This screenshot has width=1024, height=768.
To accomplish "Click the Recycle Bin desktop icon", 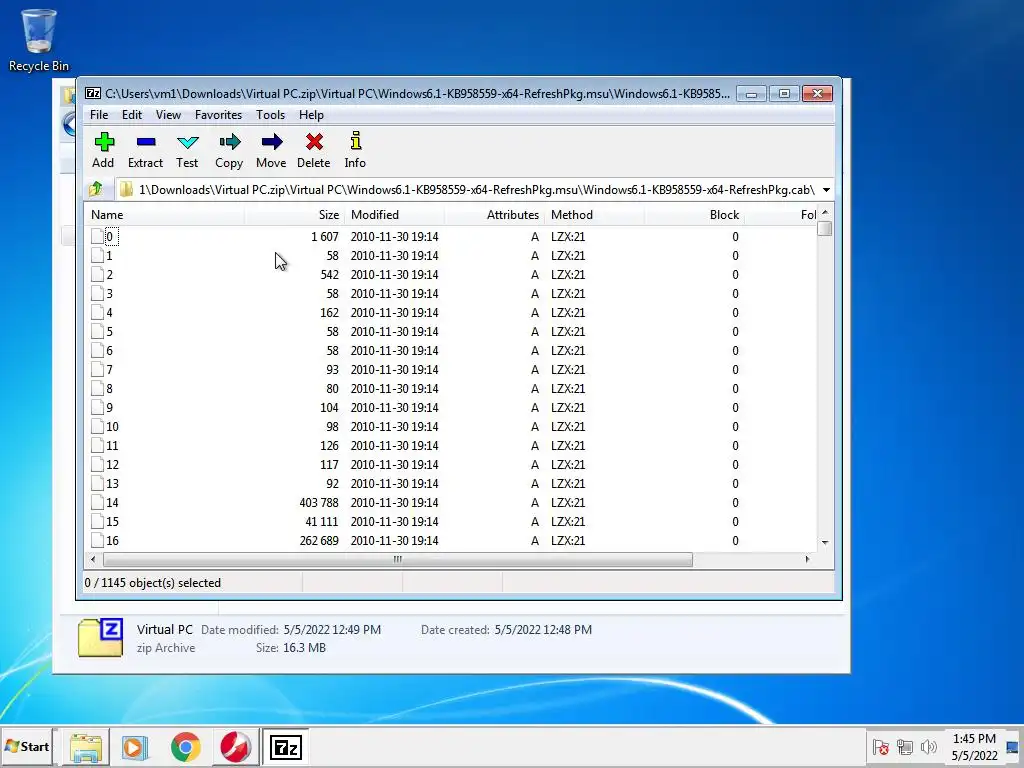I will coord(39,40).
